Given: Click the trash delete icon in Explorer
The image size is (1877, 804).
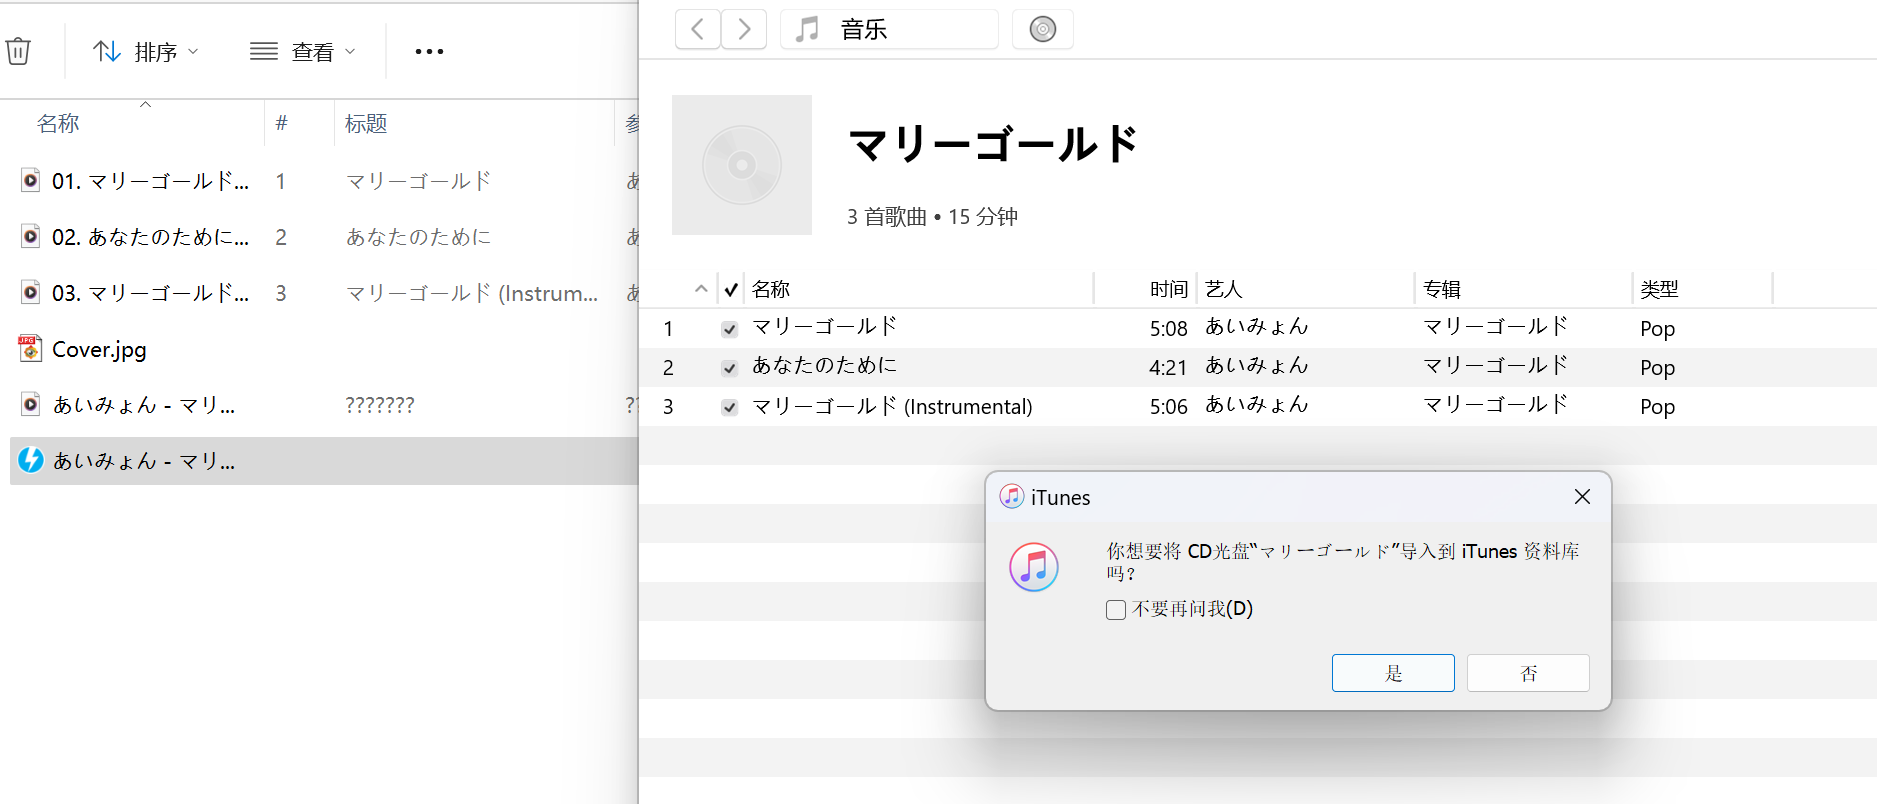Looking at the screenshot, I should point(18,51).
